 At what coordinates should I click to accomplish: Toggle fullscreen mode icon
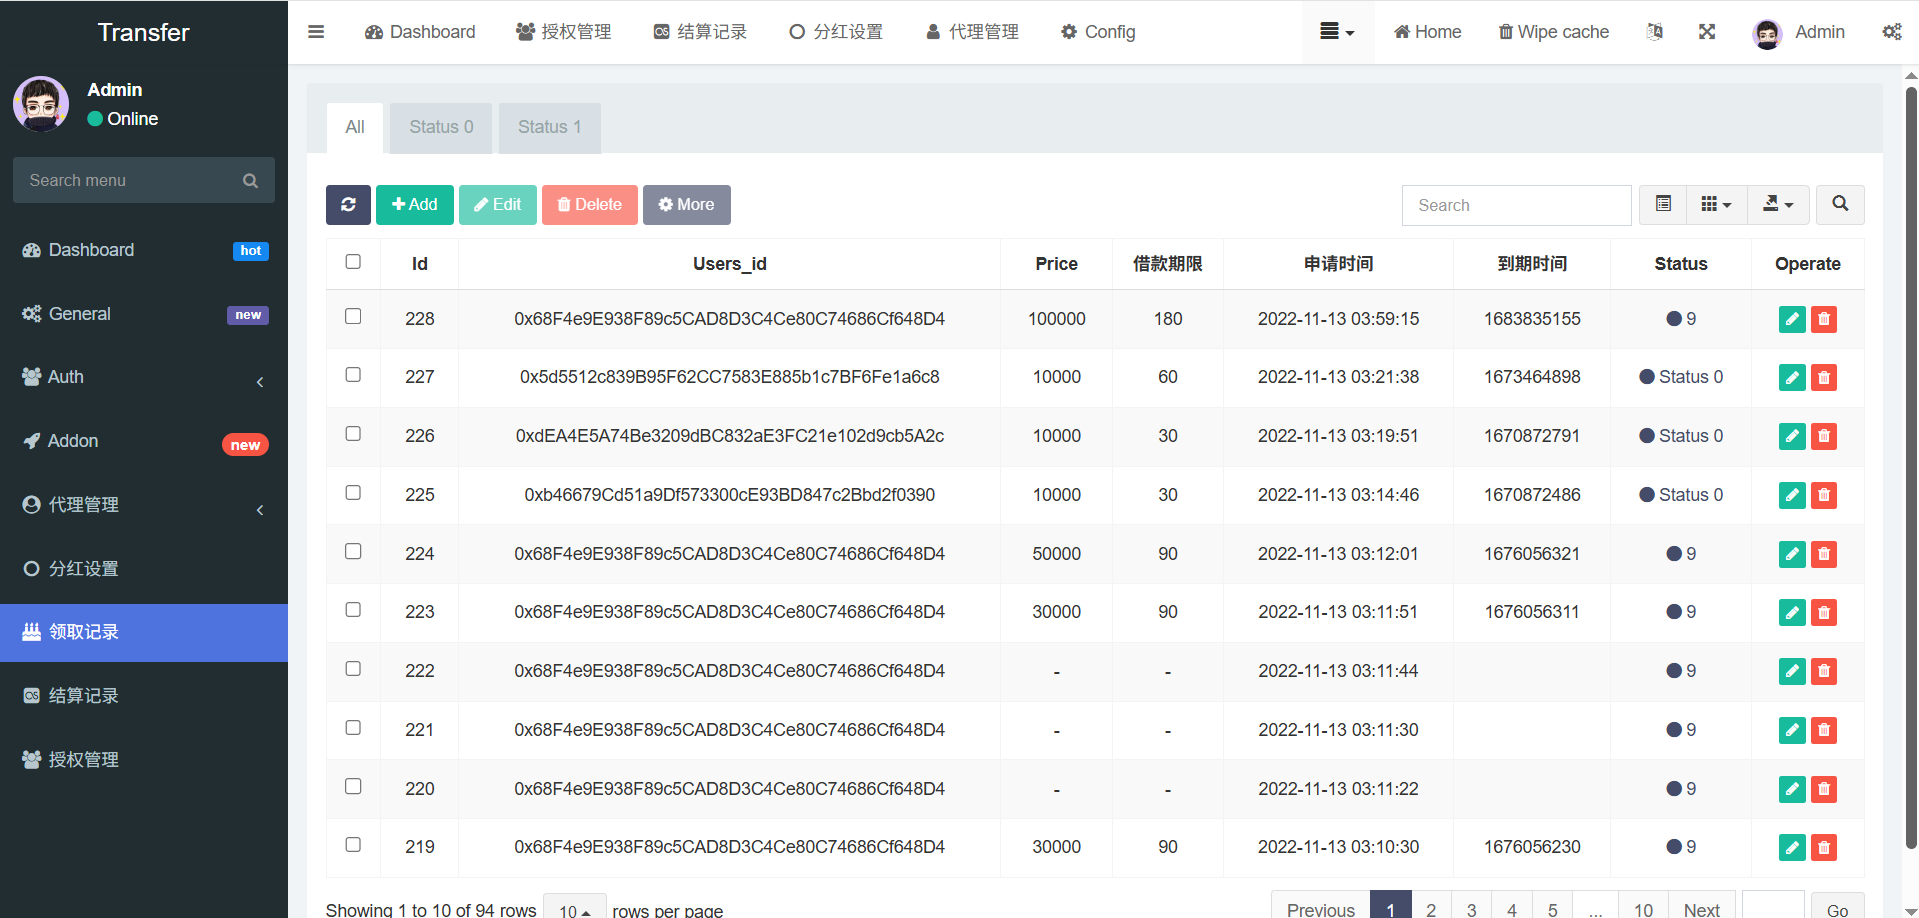coord(1707,32)
